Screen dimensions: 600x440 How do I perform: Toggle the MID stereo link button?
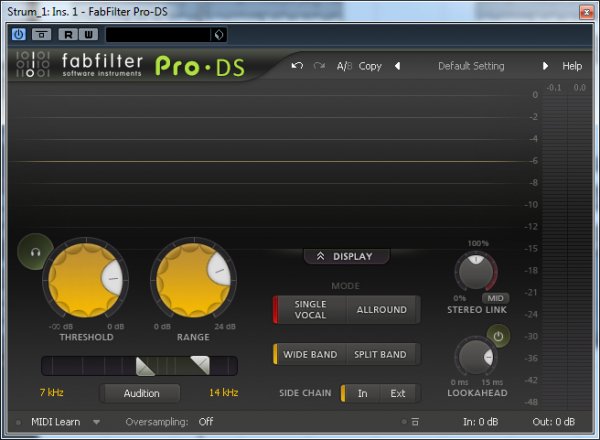click(x=495, y=298)
